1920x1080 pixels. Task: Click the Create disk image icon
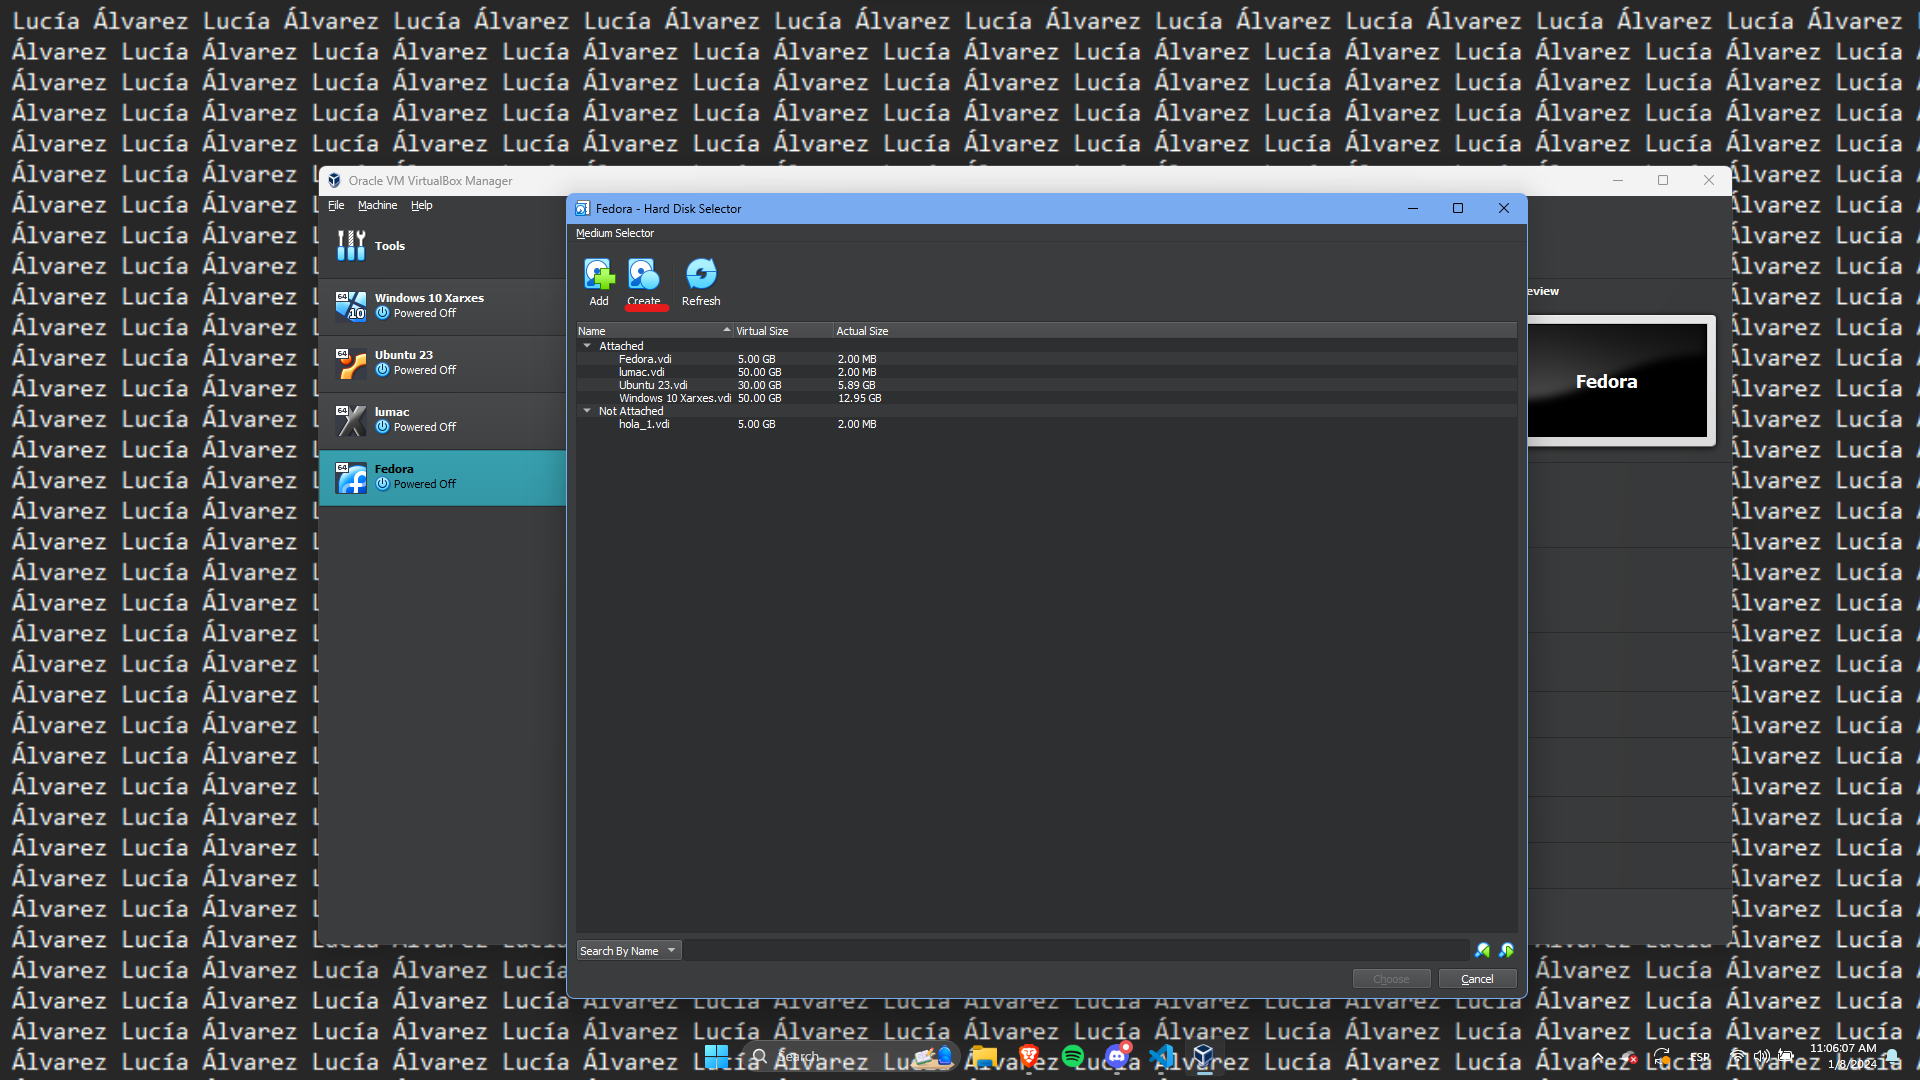pyautogui.click(x=643, y=274)
